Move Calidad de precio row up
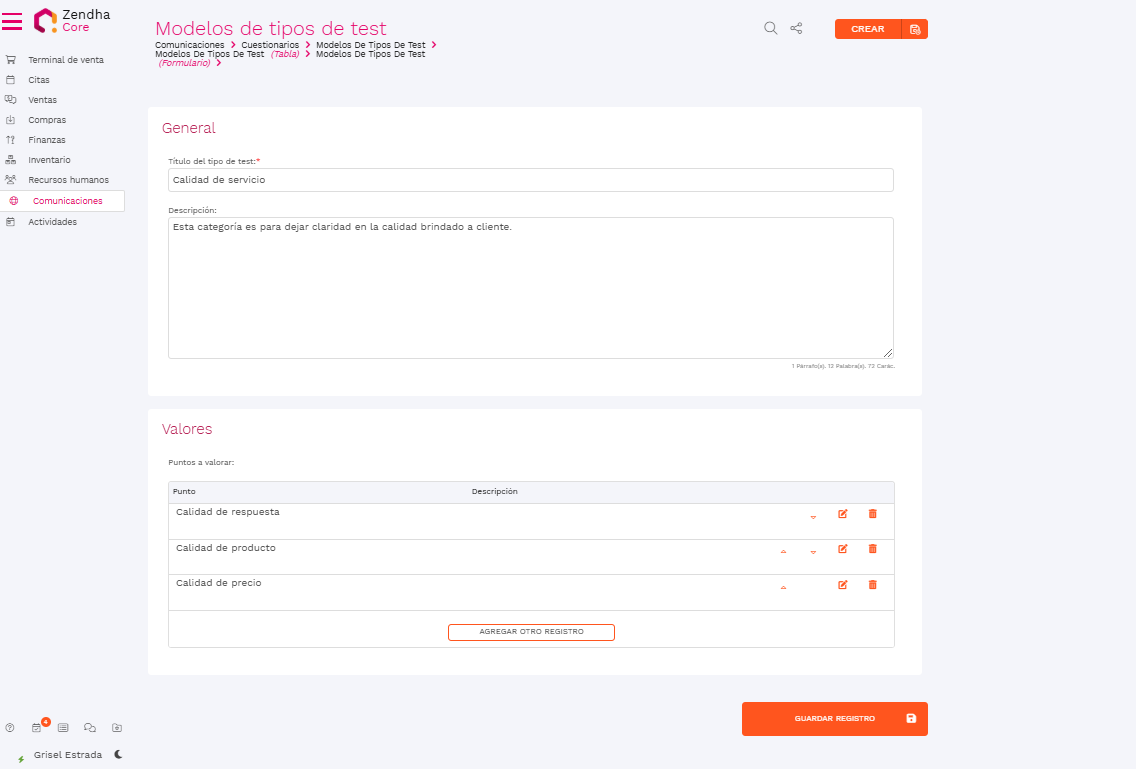This screenshot has height=769, width=1136. pos(783,587)
